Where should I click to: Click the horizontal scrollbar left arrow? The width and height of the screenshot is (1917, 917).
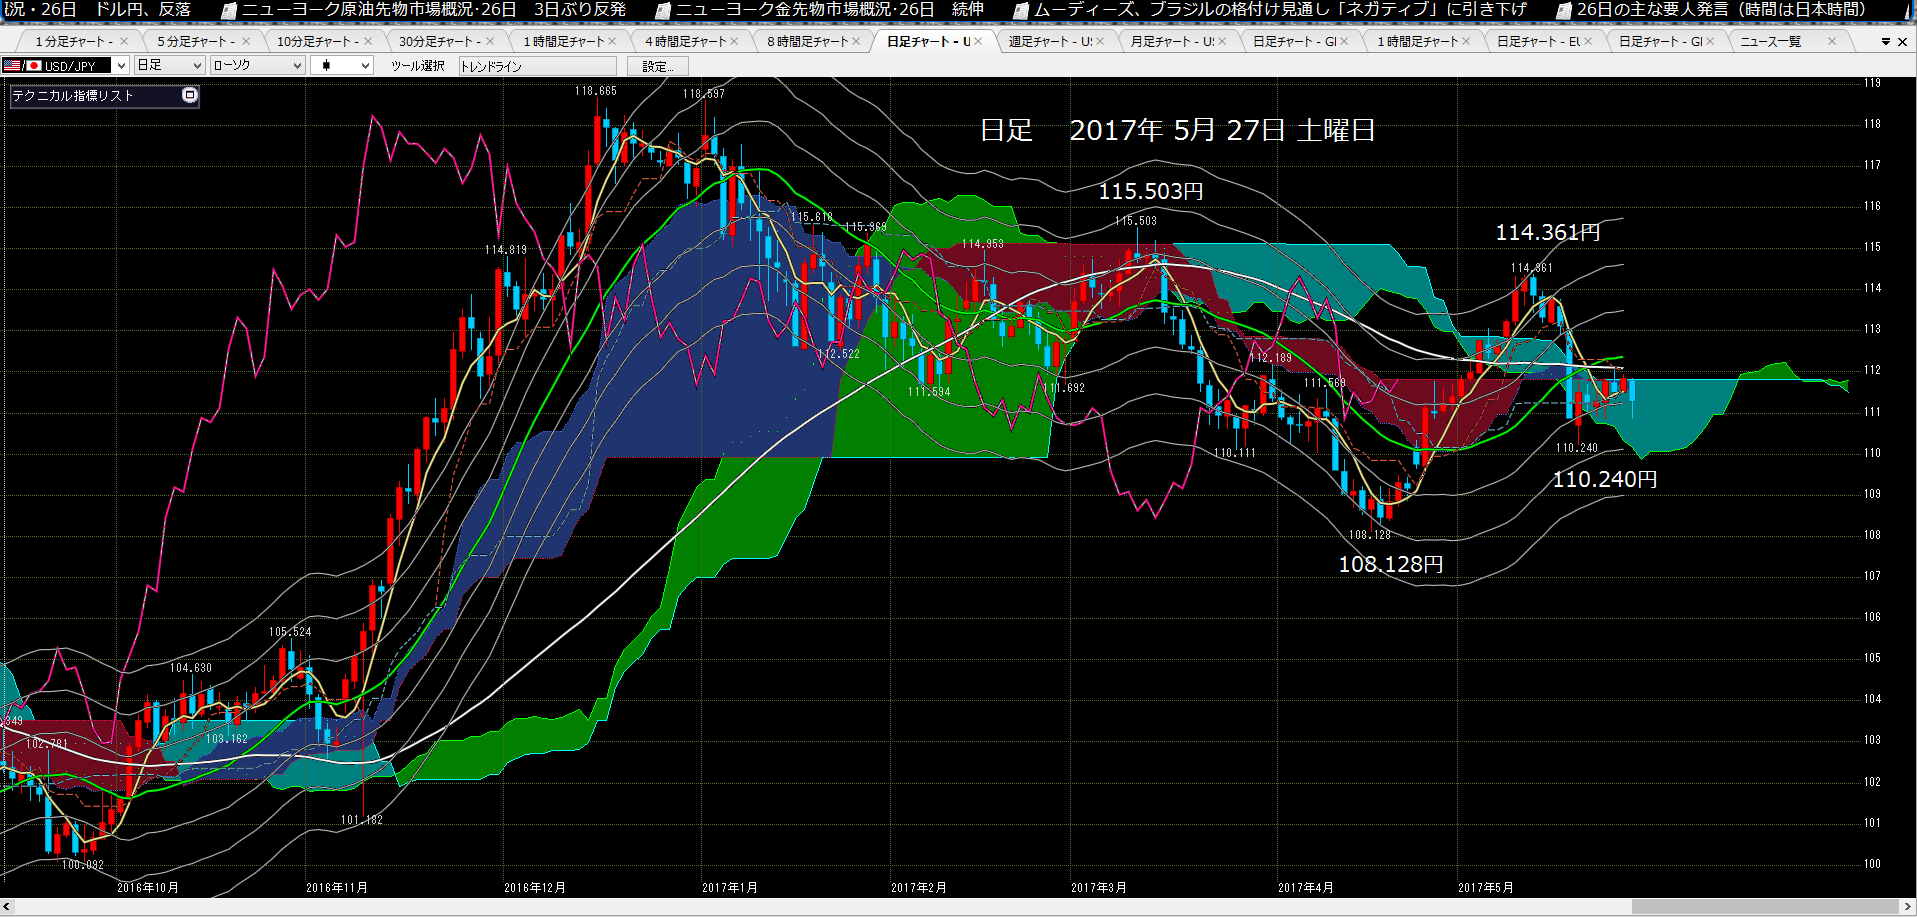(7, 907)
